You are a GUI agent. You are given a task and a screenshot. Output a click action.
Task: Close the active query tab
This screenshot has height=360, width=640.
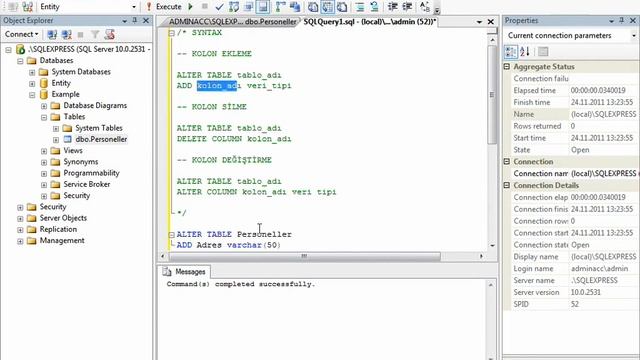(x=491, y=22)
